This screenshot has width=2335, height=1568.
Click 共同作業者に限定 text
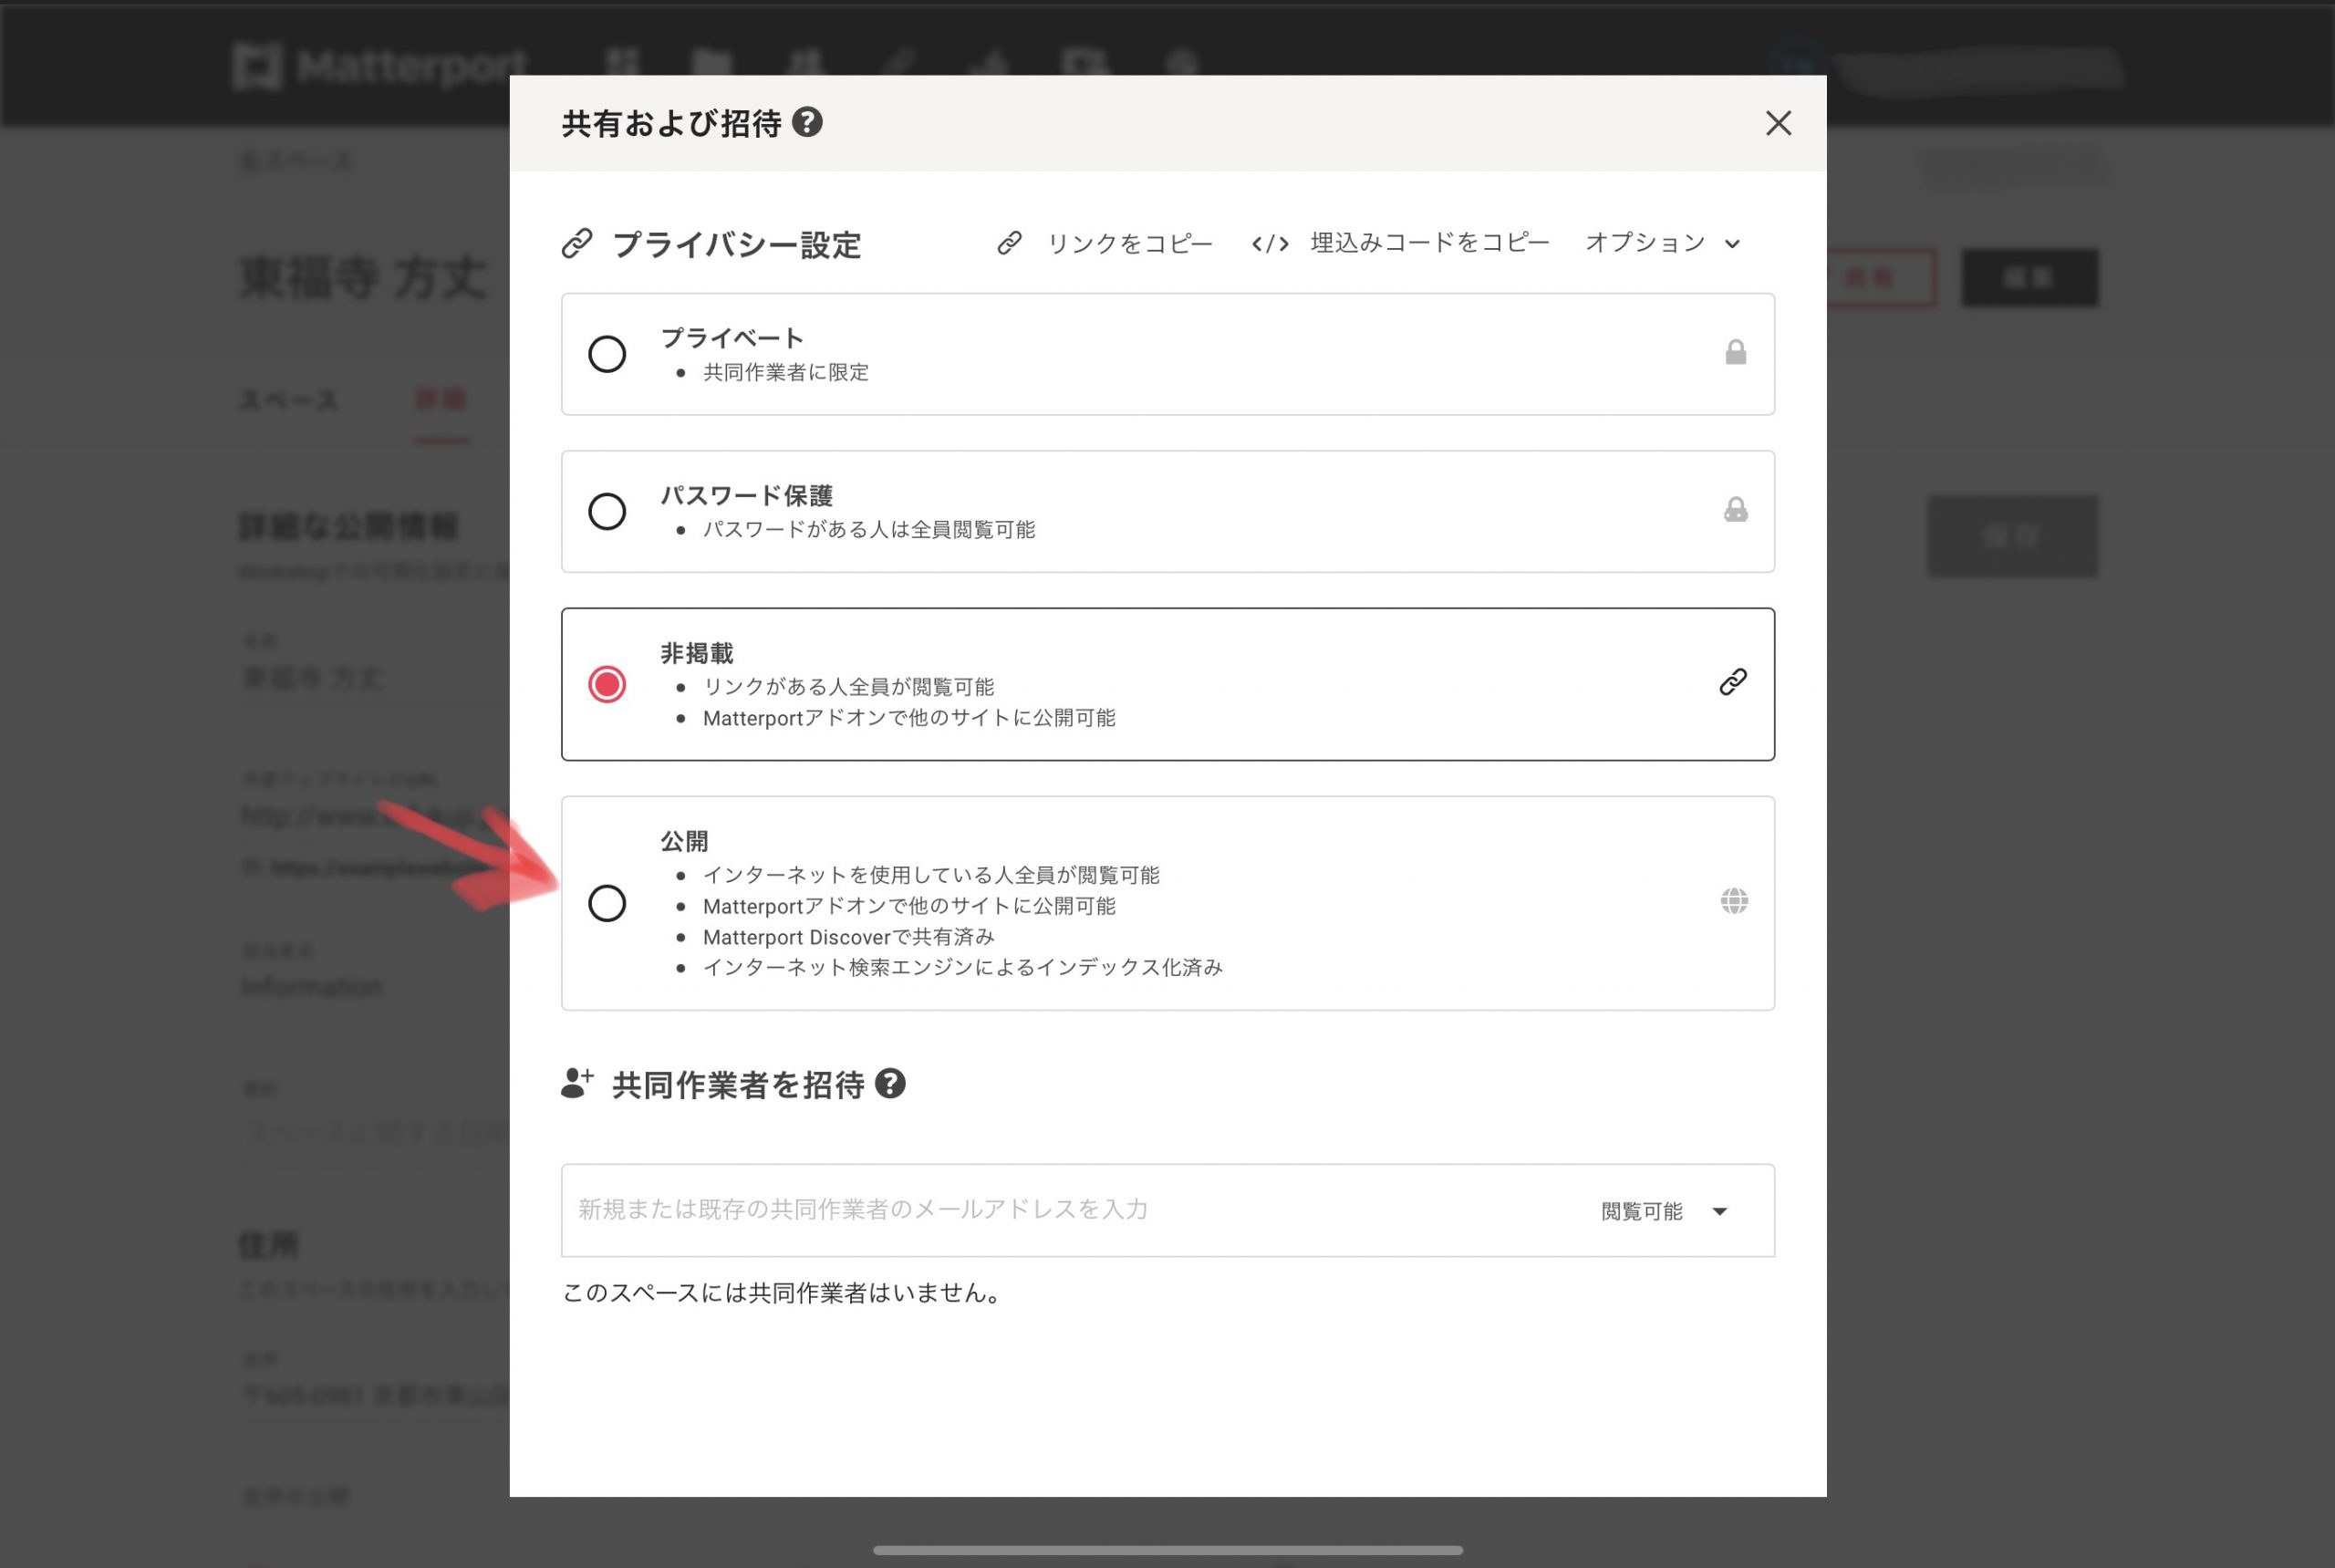[786, 373]
